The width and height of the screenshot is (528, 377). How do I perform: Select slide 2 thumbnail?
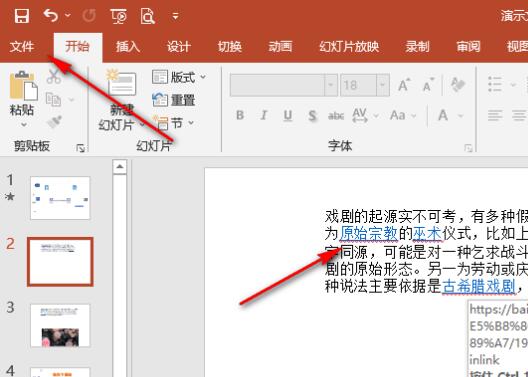(x=60, y=262)
